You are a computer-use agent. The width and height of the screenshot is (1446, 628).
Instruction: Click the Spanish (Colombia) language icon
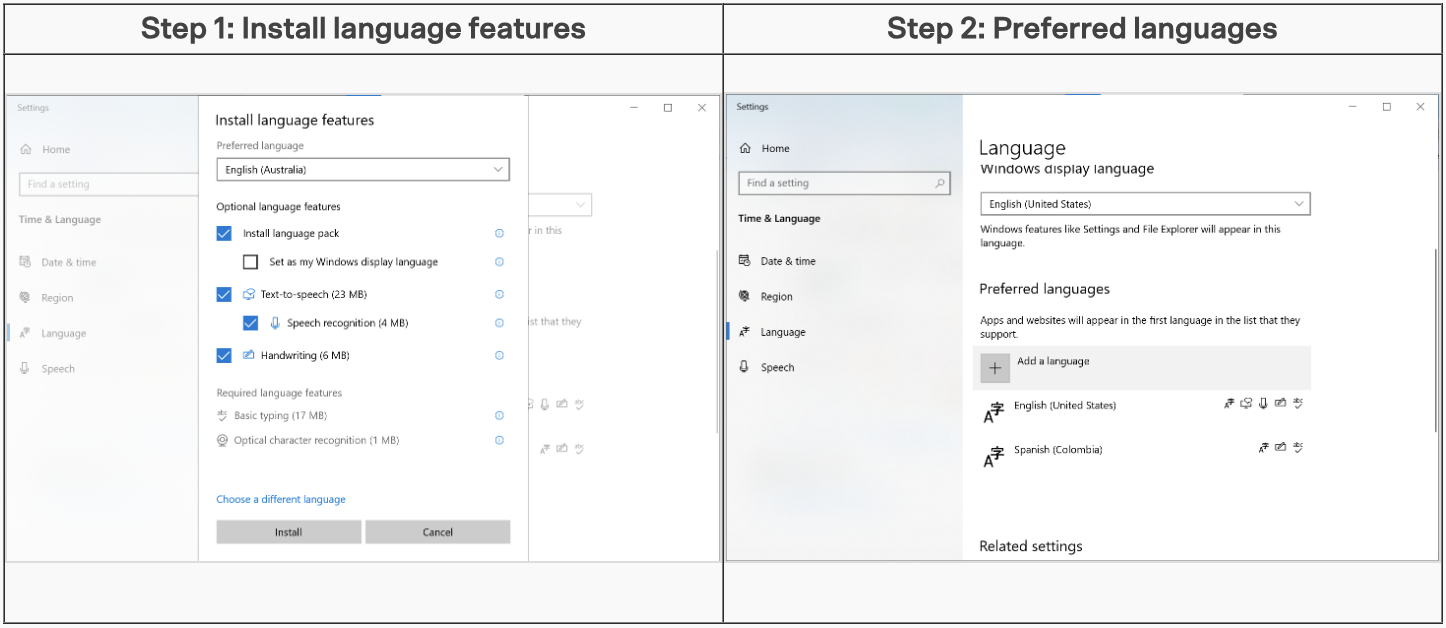[x=994, y=456]
